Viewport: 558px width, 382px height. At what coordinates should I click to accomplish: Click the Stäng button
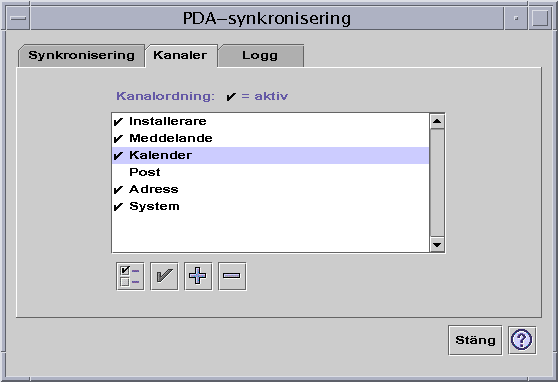point(475,340)
